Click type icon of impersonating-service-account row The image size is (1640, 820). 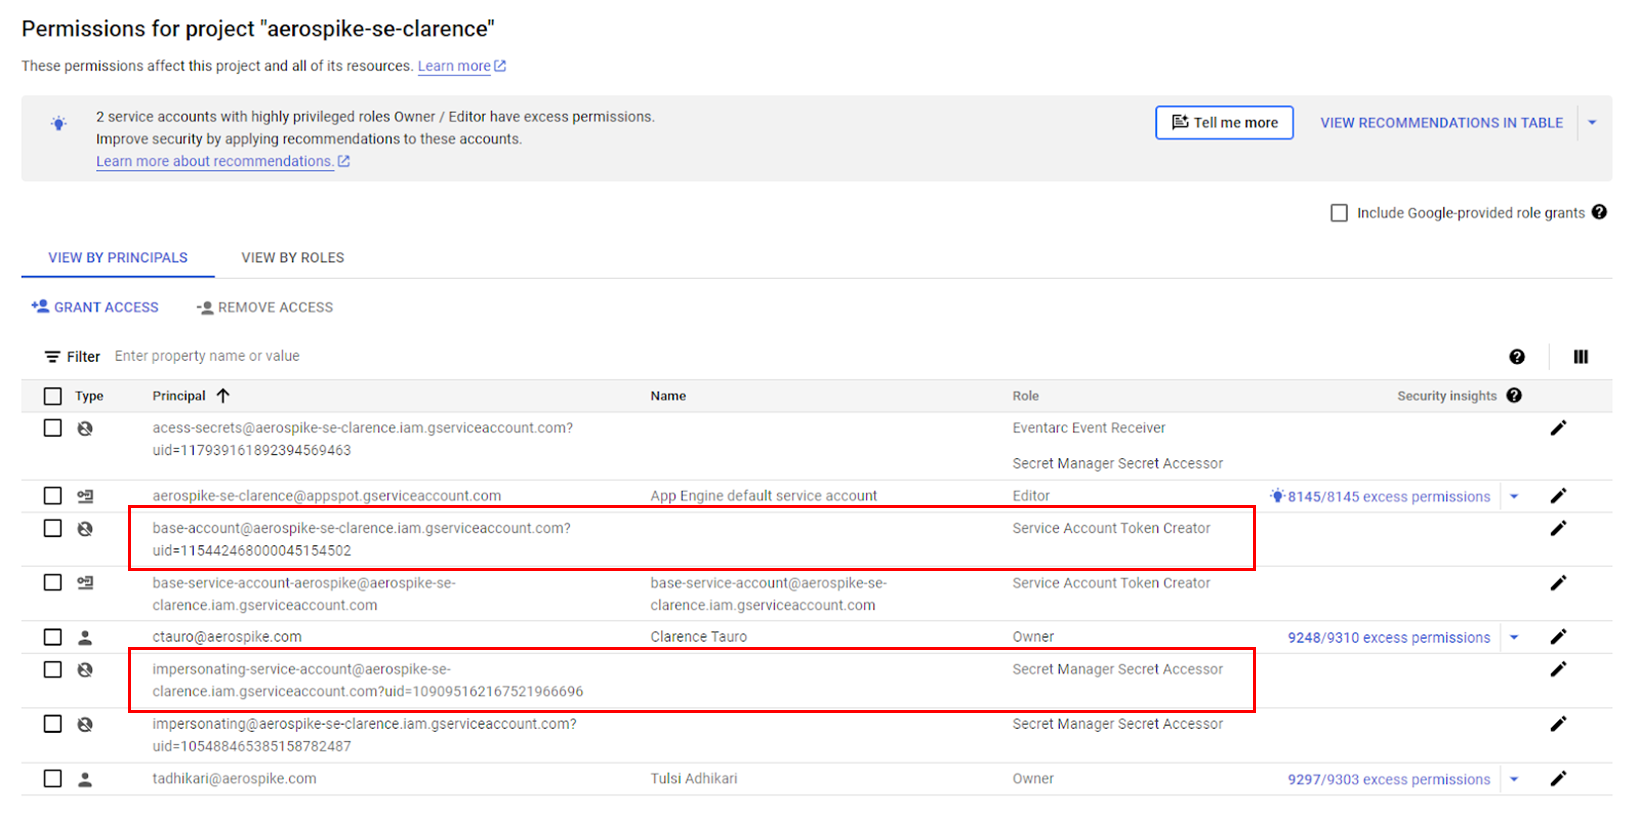(x=85, y=670)
